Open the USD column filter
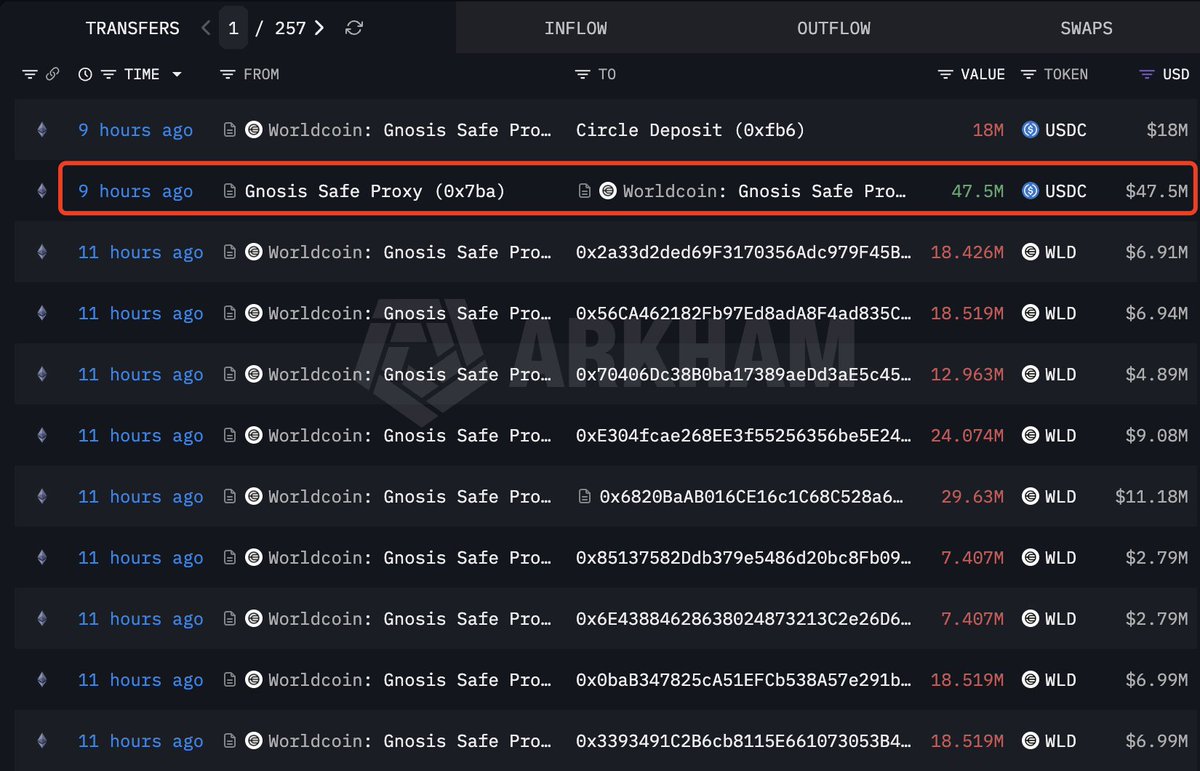Viewport: 1200px width, 771px height. coord(1147,74)
